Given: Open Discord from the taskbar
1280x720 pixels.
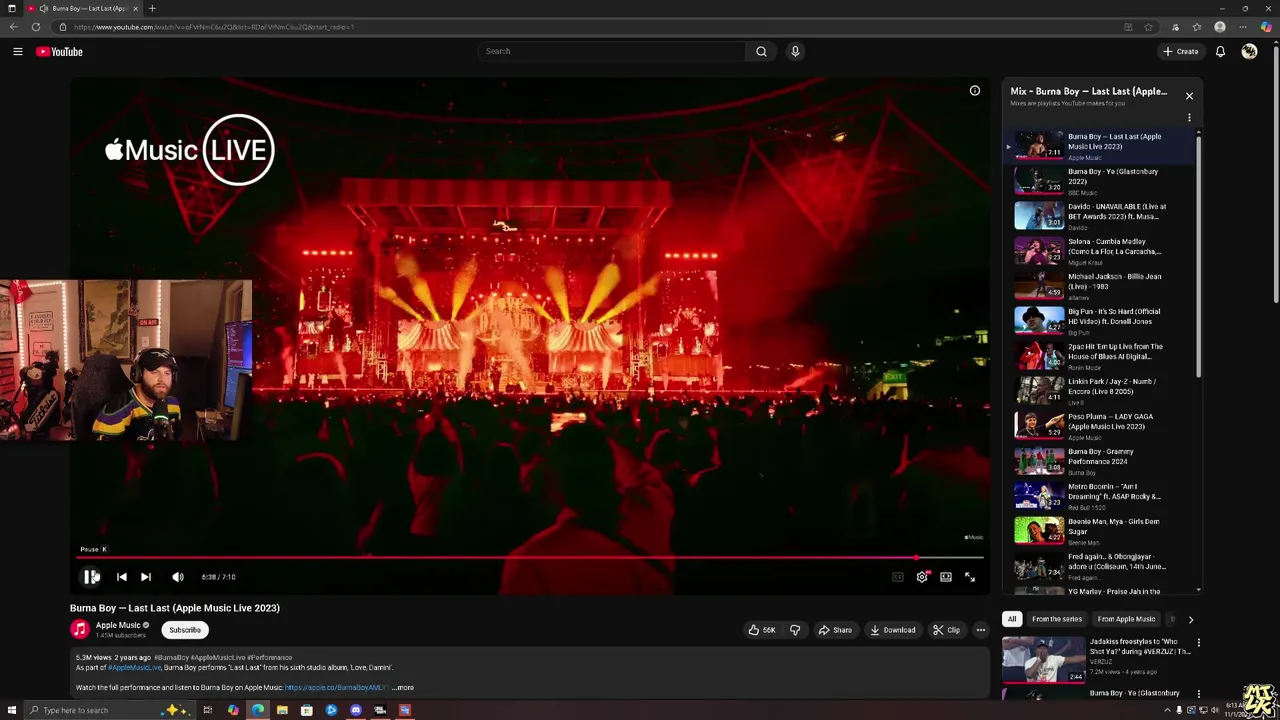Looking at the screenshot, I should pos(356,710).
